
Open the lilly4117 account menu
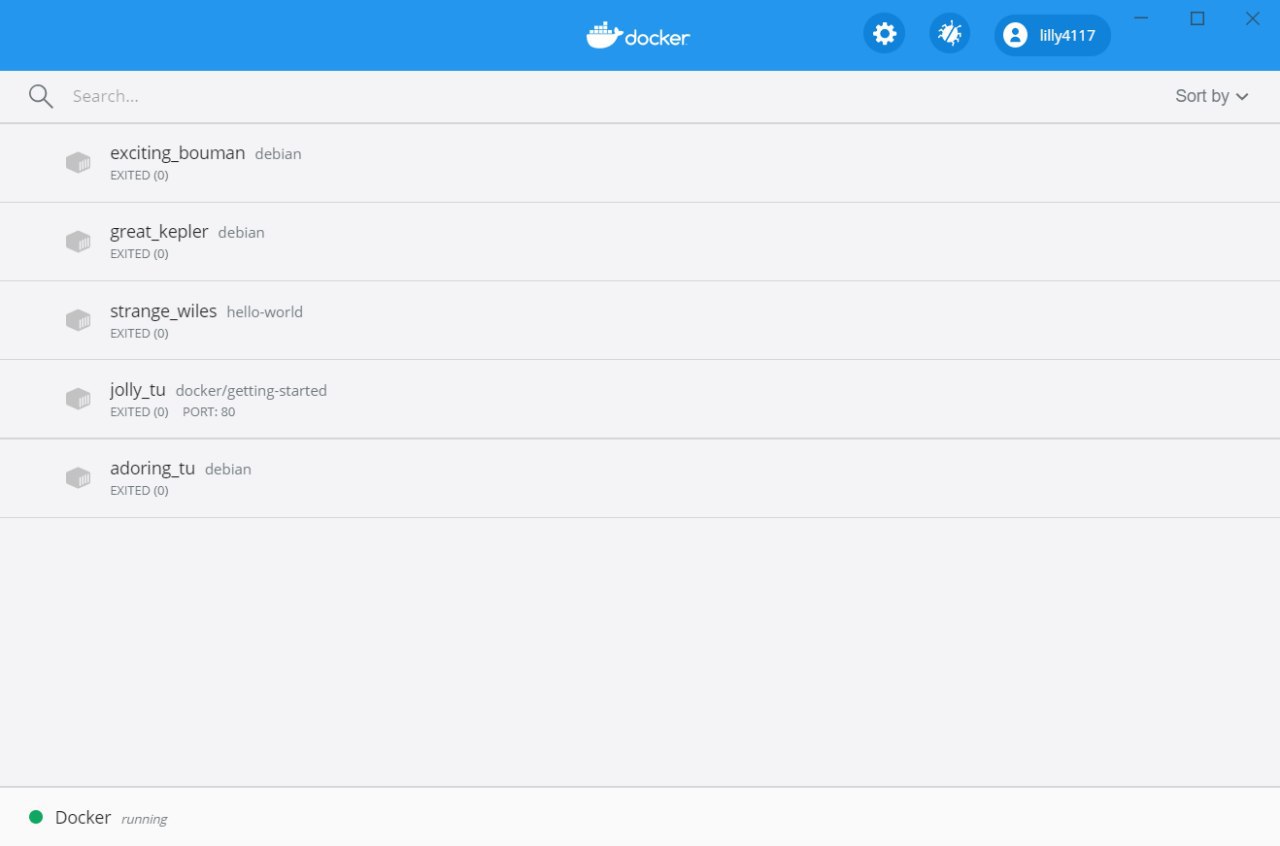pyautogui.click(x=1052, y=35)
